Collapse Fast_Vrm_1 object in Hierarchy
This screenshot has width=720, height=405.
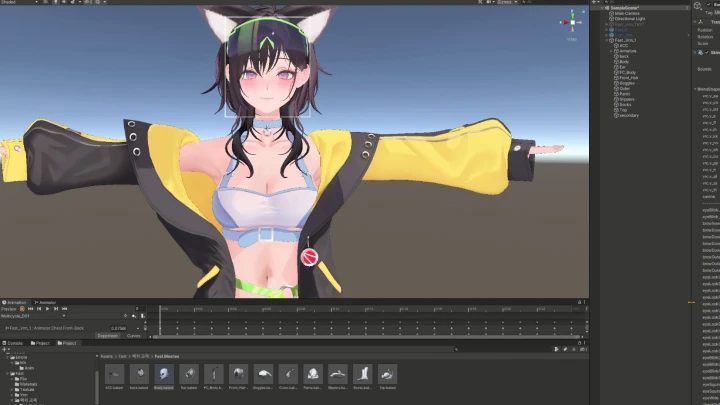tap(607, 40)
